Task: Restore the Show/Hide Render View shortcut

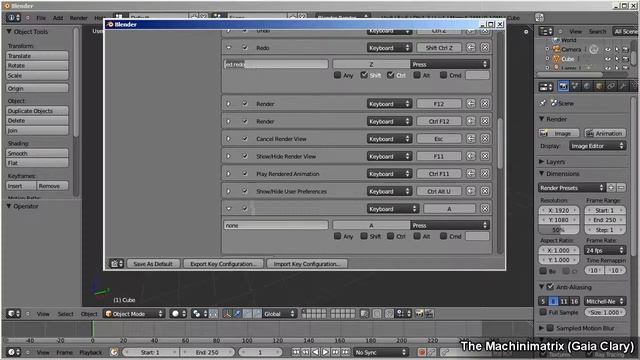Action: click(x=471, y=156)
